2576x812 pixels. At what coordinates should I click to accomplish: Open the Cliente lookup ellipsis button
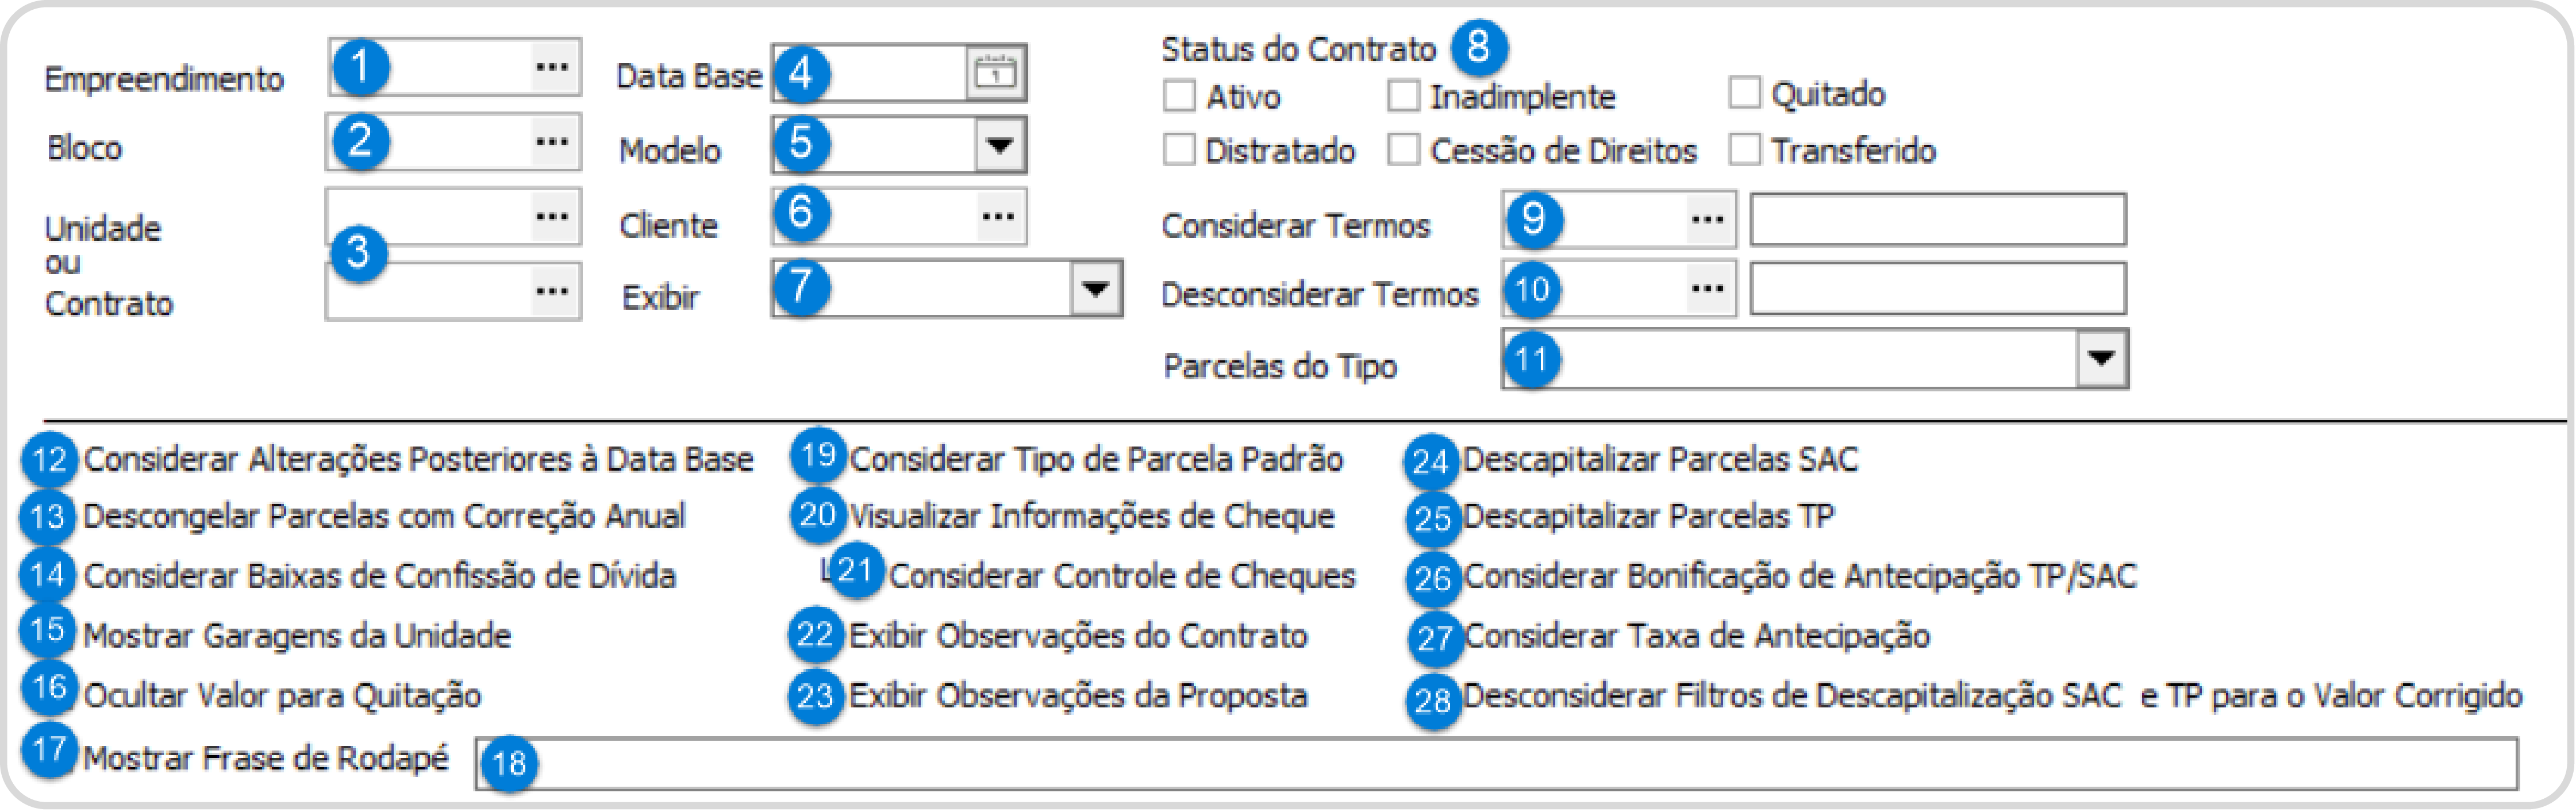pos(998,217)
